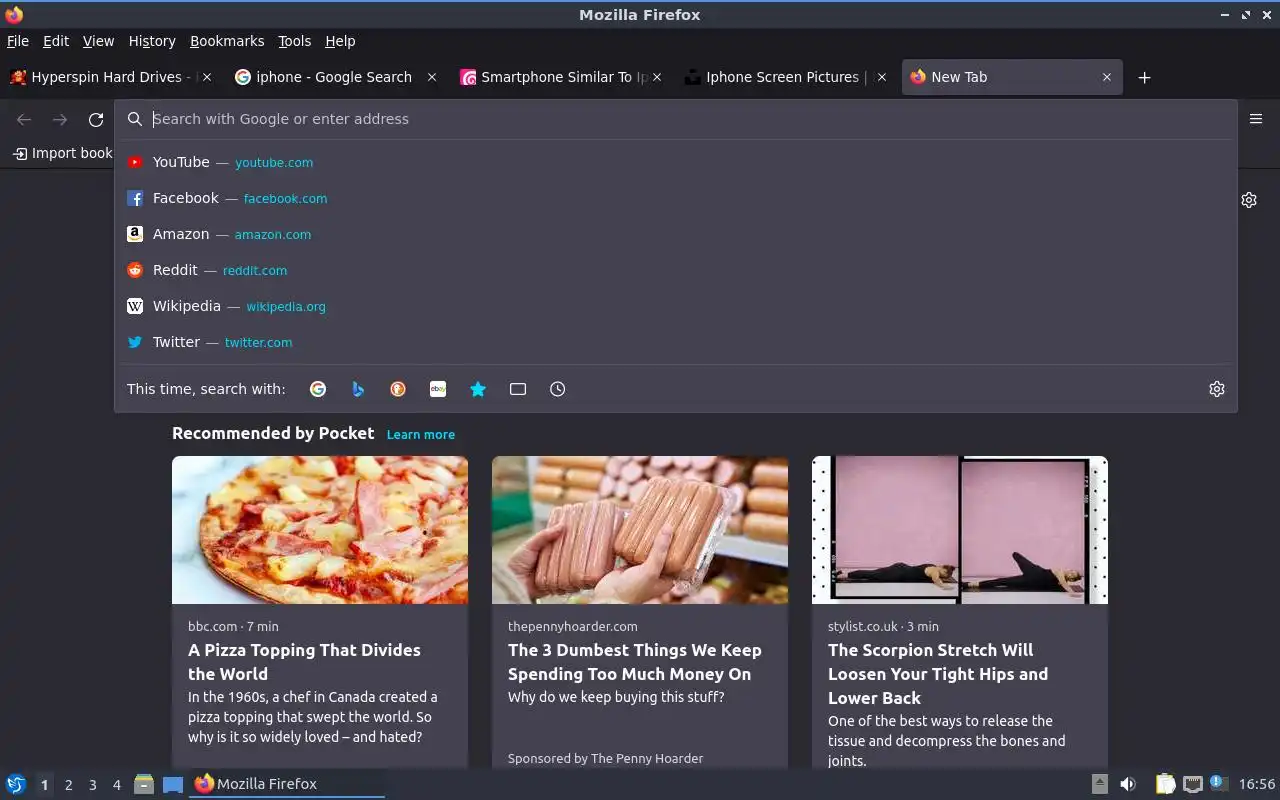
Task: Switch to workspace 2 in taskbar
Action: point(68,785)
